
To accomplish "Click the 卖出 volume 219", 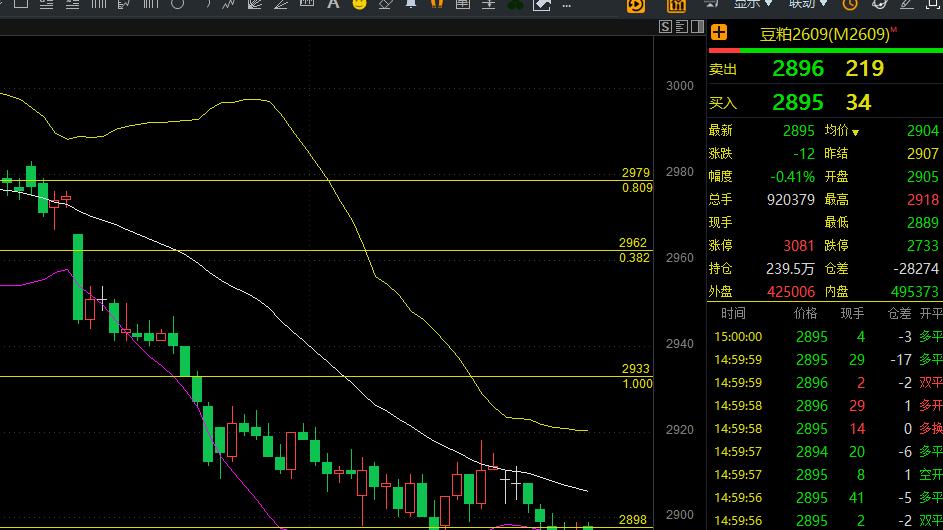I will [x=865, y=69].
